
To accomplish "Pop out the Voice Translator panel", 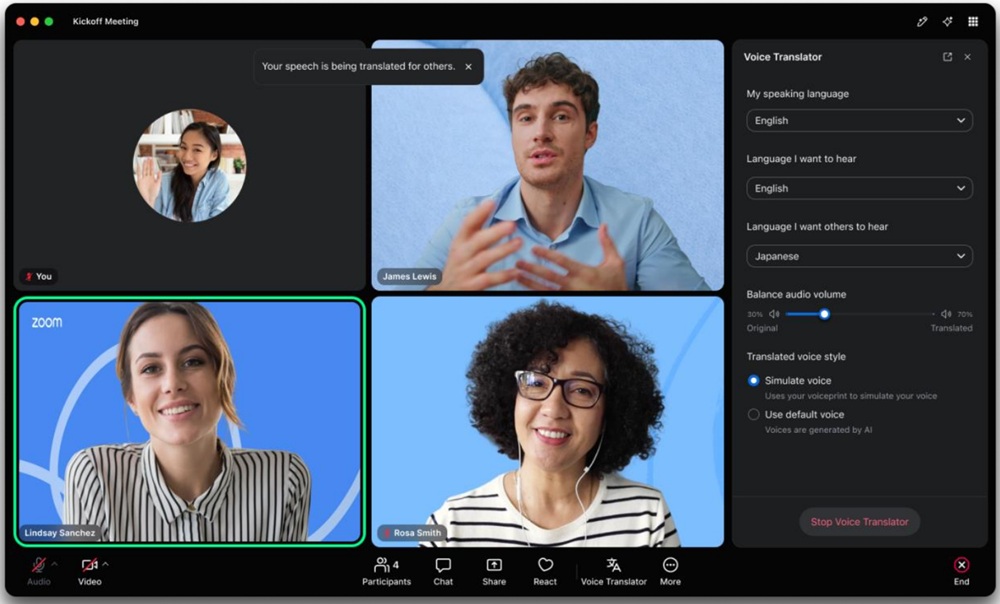I will click(948, 57).
